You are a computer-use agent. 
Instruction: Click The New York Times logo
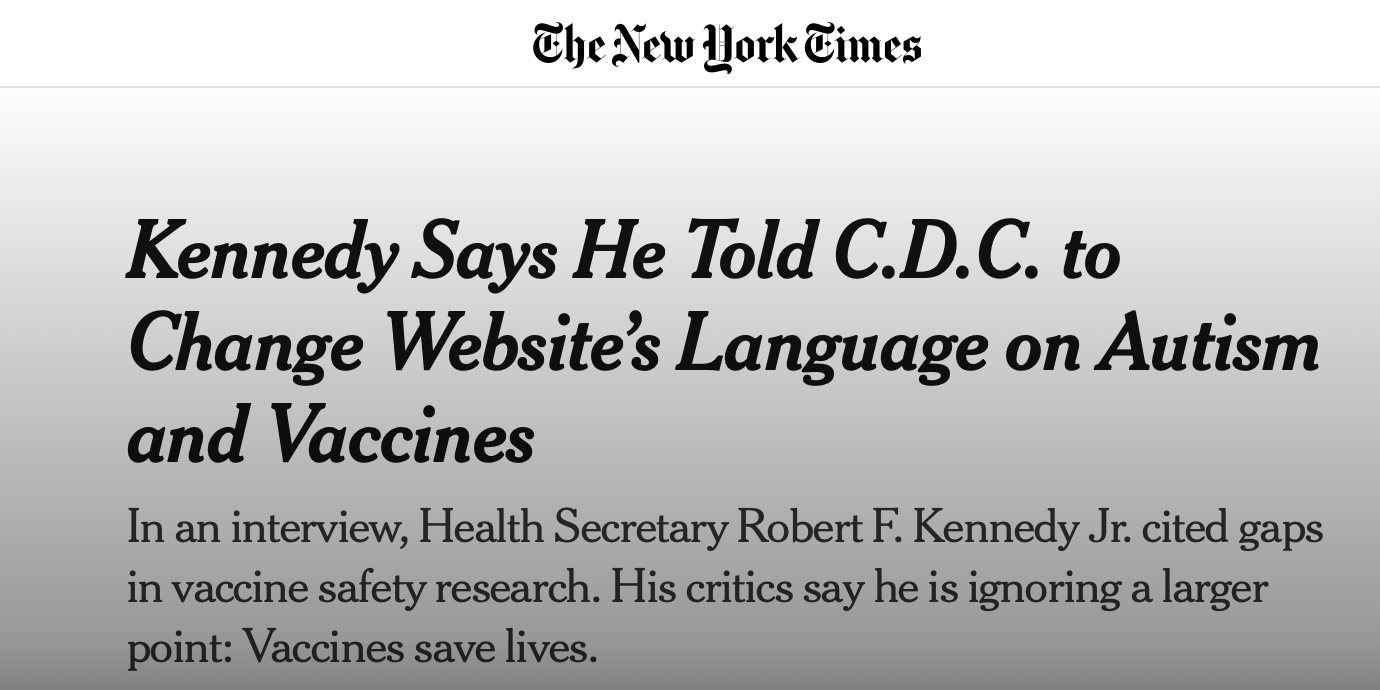[726, 46]
